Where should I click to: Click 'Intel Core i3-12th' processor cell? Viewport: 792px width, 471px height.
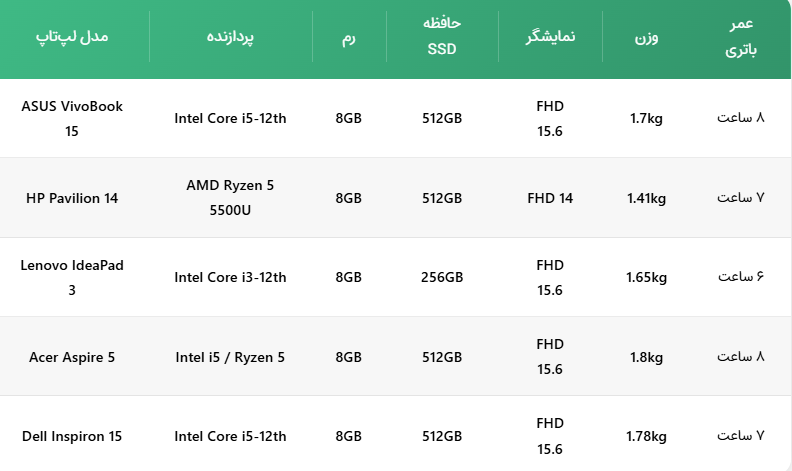(230, 277)
